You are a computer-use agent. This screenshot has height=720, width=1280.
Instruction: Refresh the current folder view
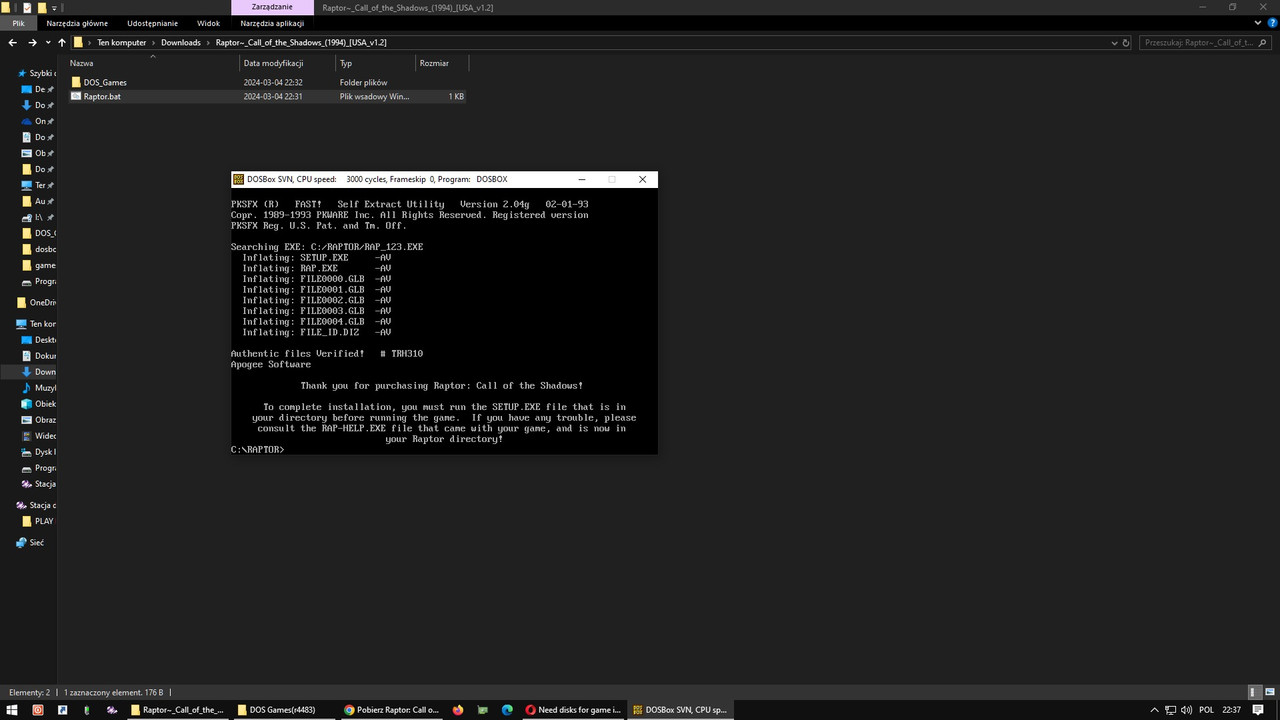point(1126,43)
